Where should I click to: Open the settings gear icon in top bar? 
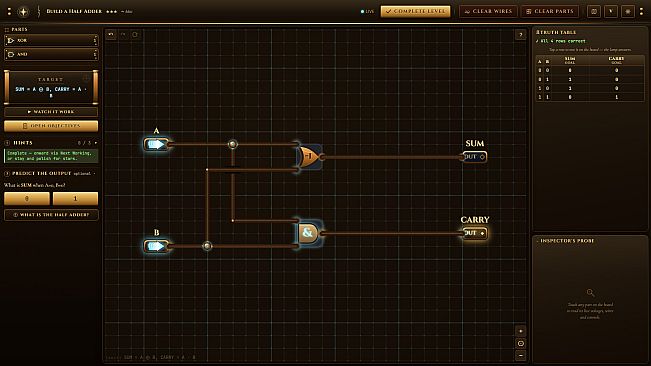click(x=628, y=12)
